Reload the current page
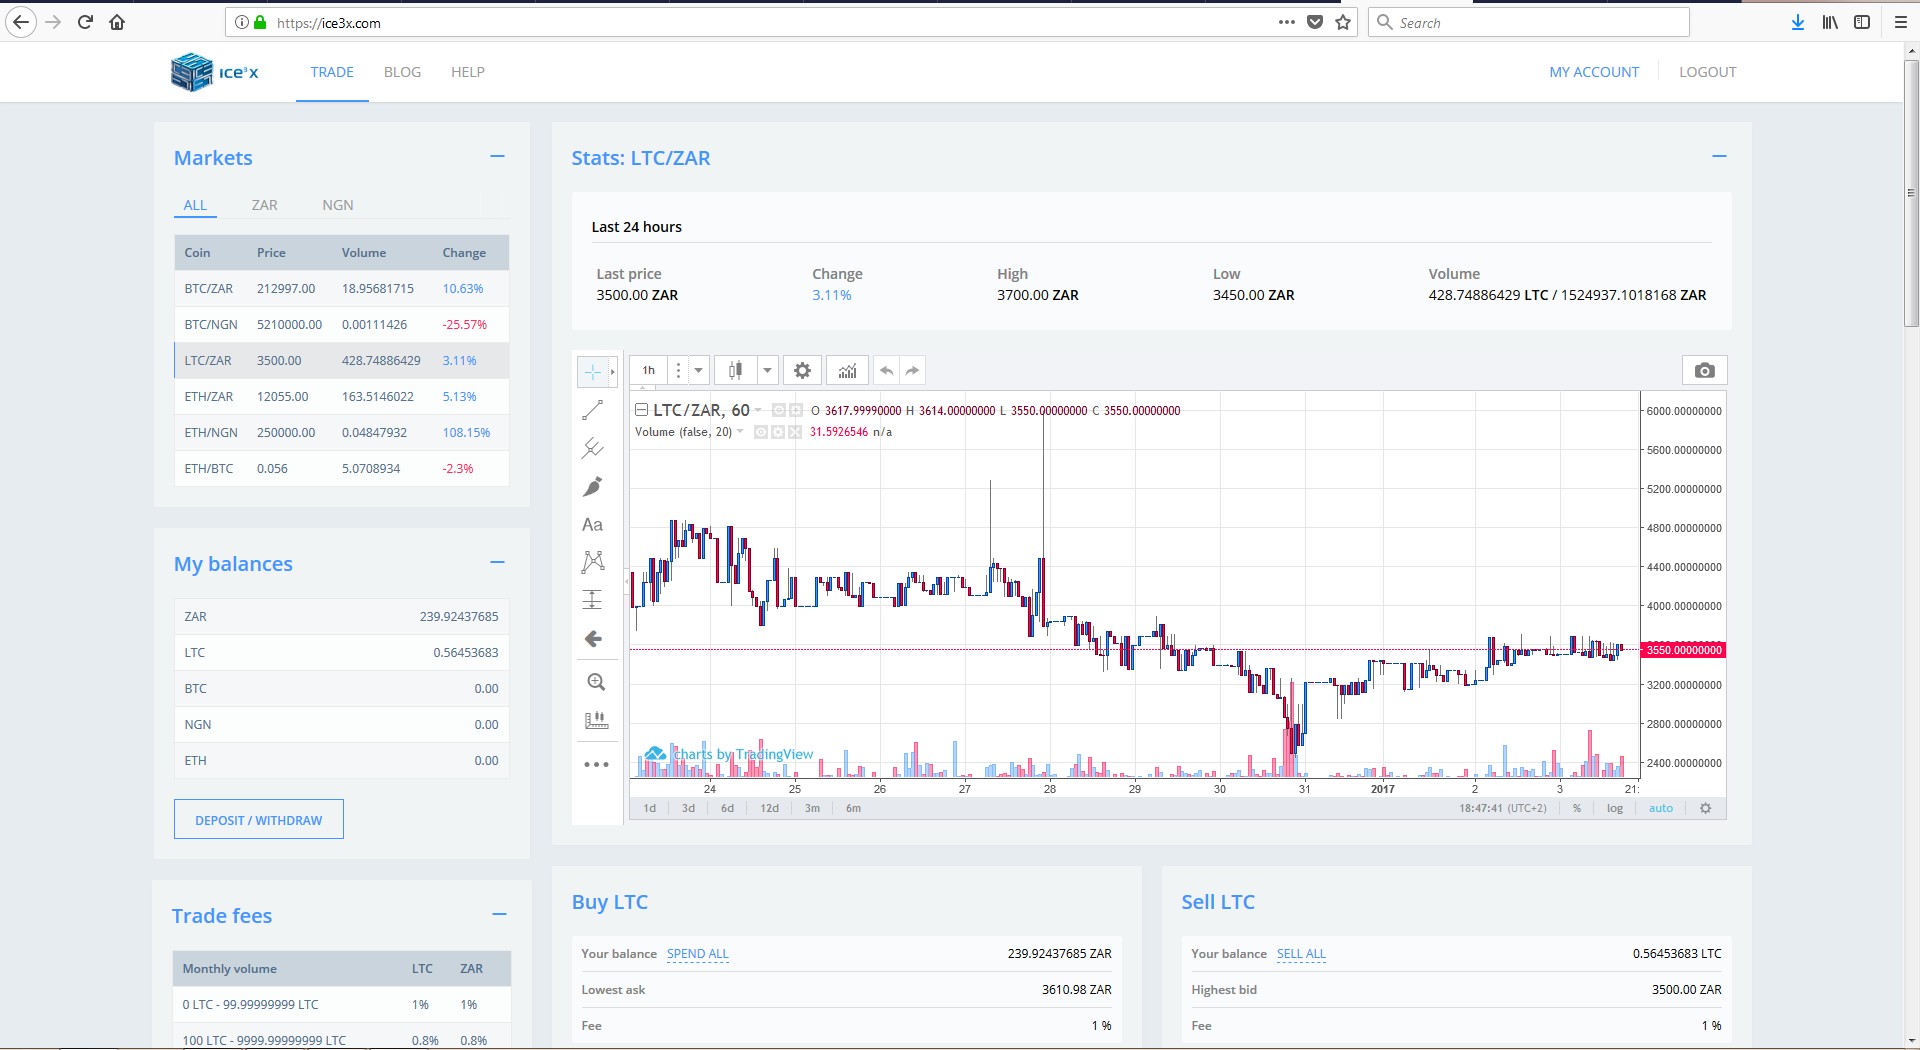 click(x=85, y=22)
